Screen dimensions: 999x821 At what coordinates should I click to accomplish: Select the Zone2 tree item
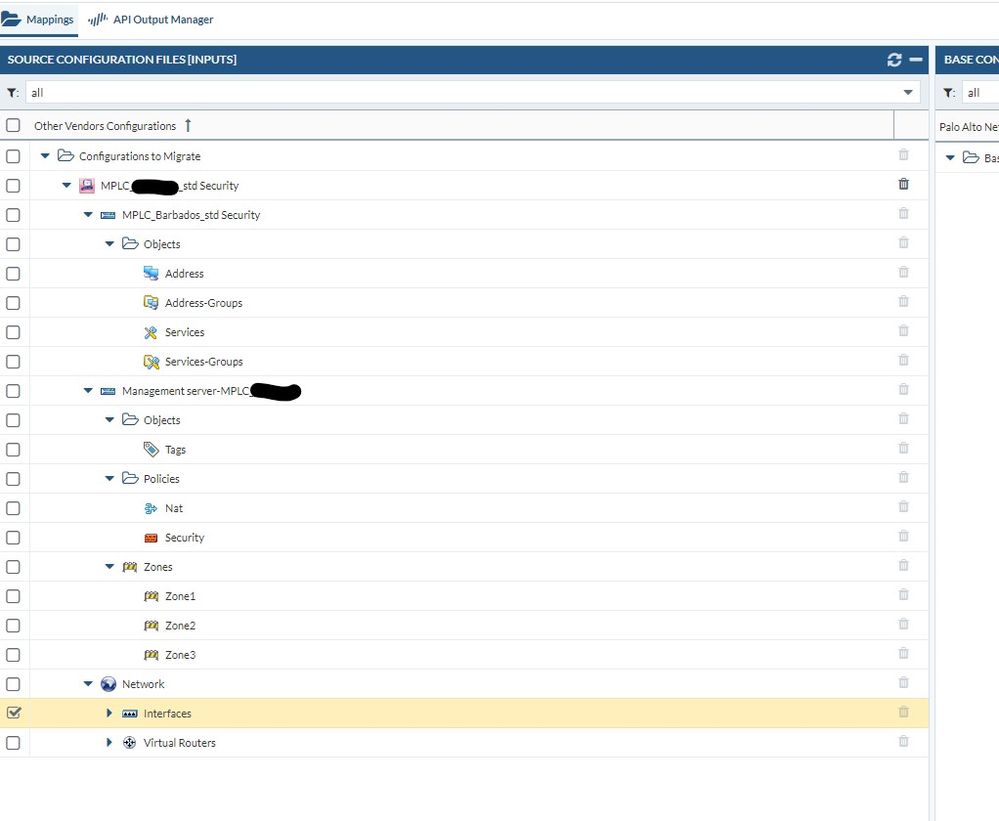coord(180,625)
